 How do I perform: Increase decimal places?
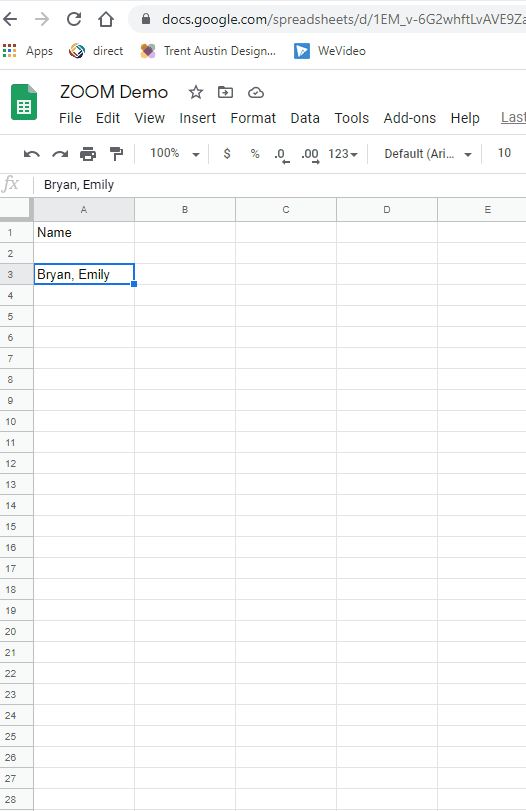click(310, 155)
